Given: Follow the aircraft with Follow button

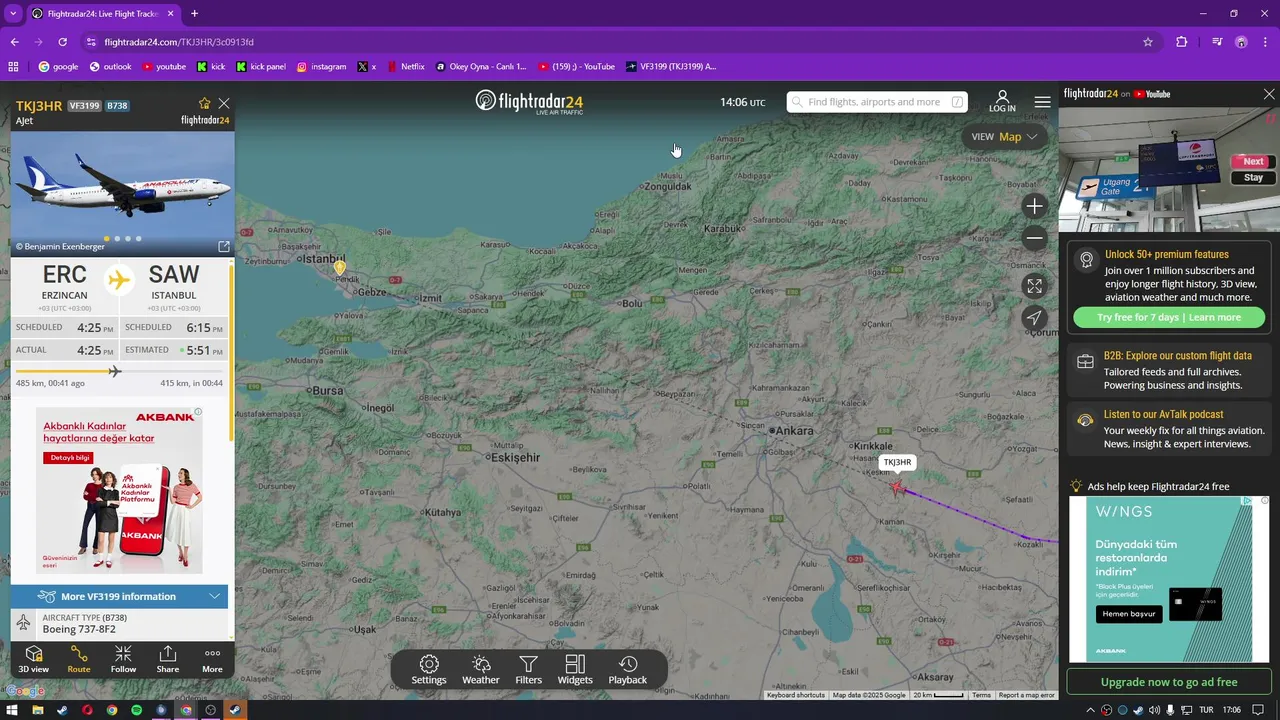Looking at the screenshot, I should pos(123,659).
